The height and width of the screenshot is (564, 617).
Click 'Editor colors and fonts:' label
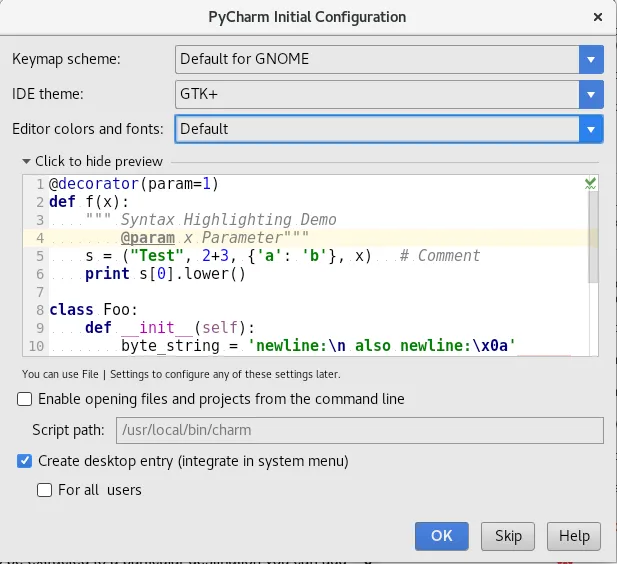88,129
